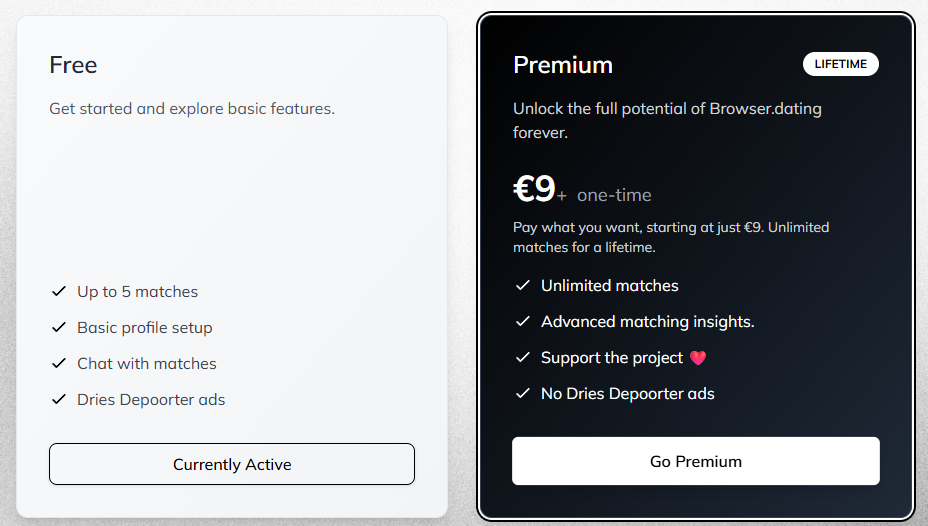Viewport: 928px width, 526px height.
Task: Click the checkmark next to Support the project
Action: click(x=523, y=357)
